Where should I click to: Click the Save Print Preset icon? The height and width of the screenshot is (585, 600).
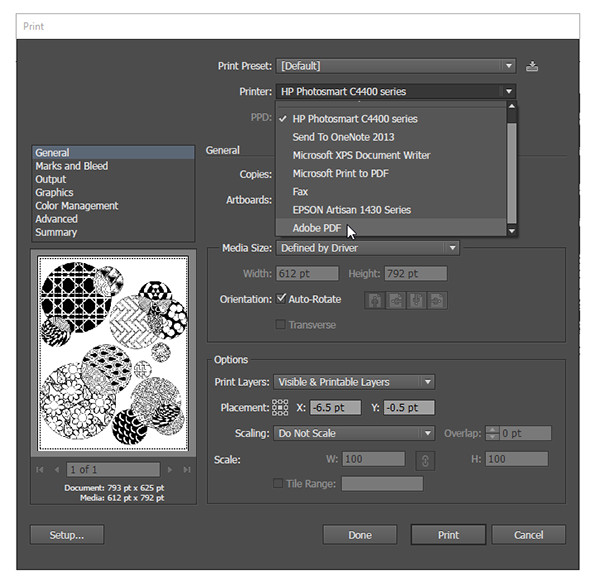coord(532,66)
